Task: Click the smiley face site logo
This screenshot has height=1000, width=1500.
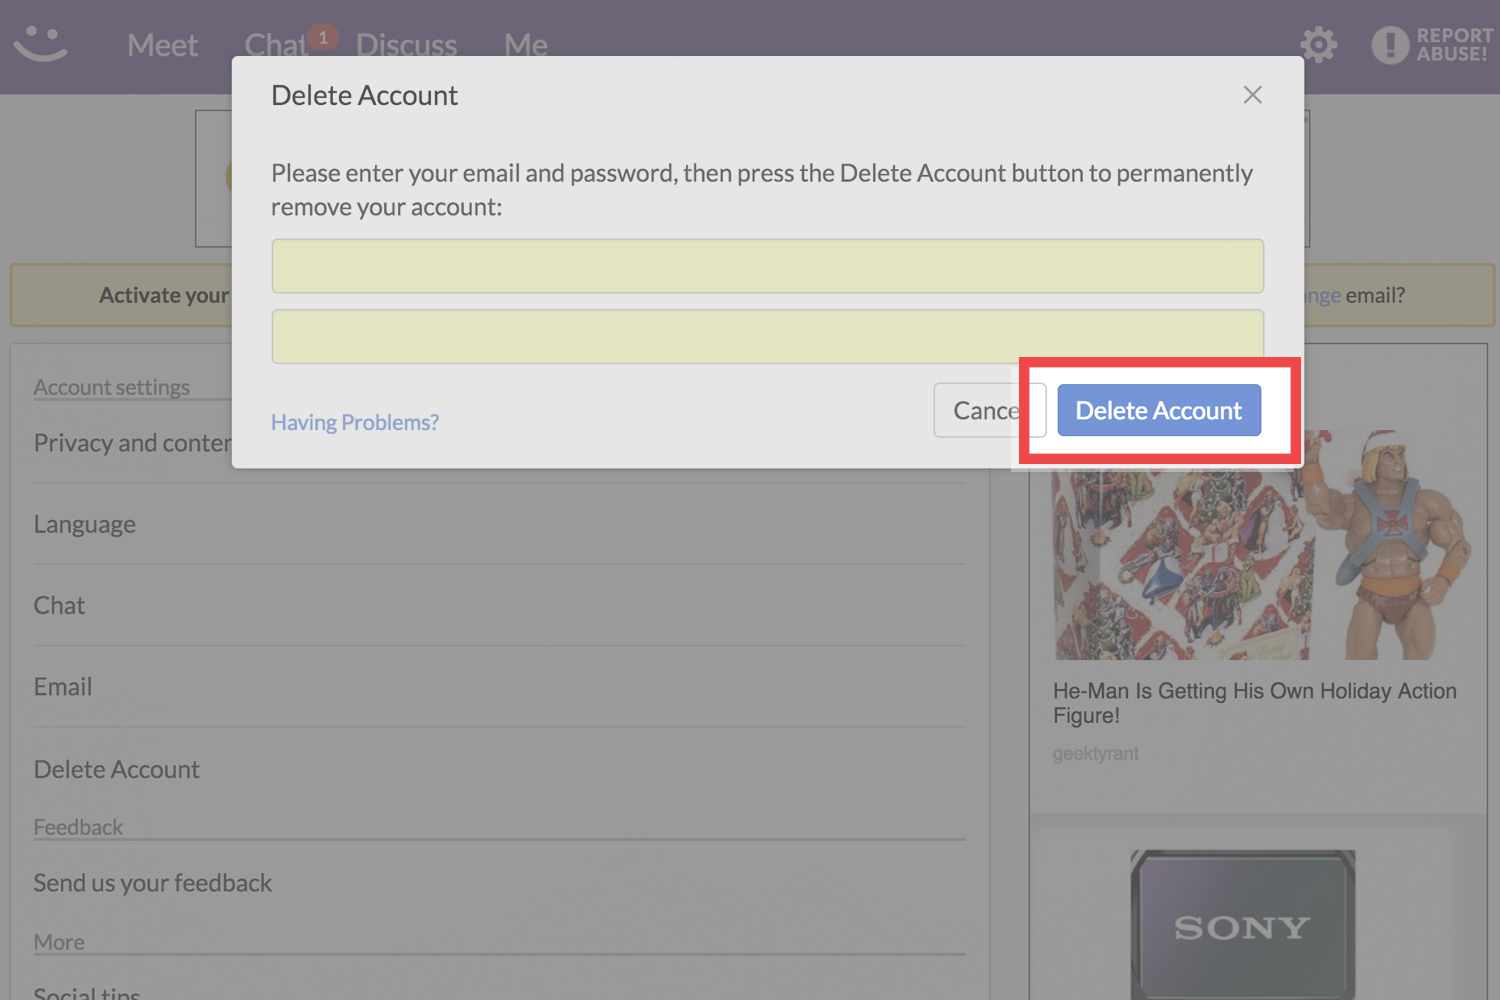Action: [x=40, y=43]
